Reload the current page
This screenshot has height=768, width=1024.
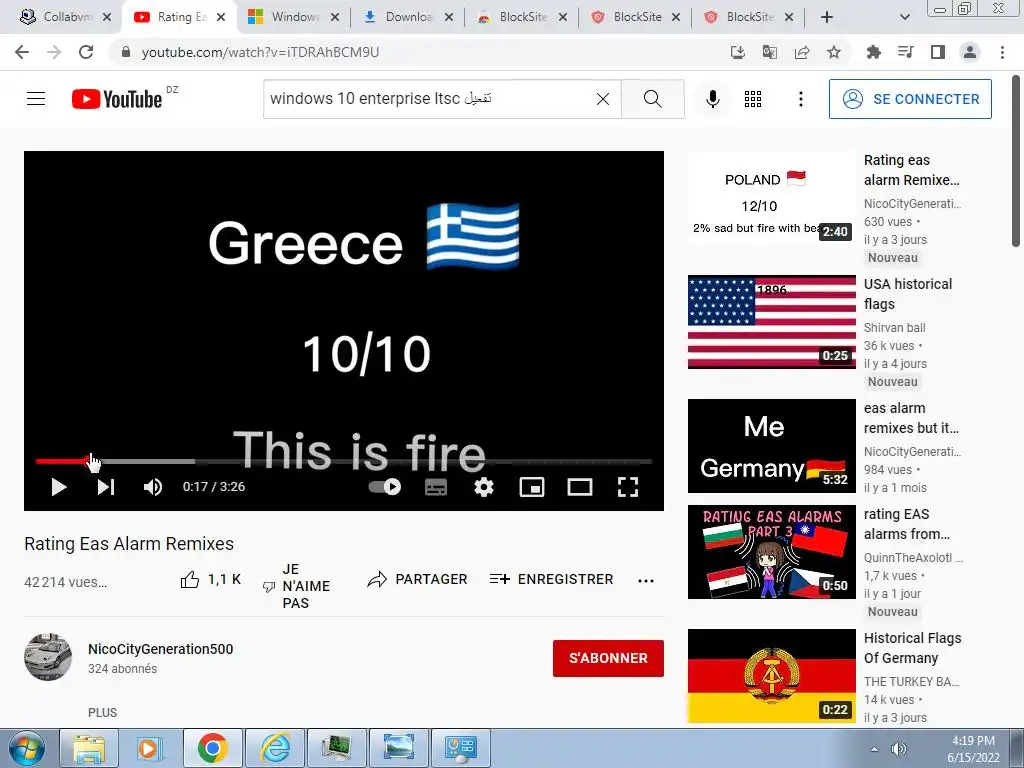[86, 52]
